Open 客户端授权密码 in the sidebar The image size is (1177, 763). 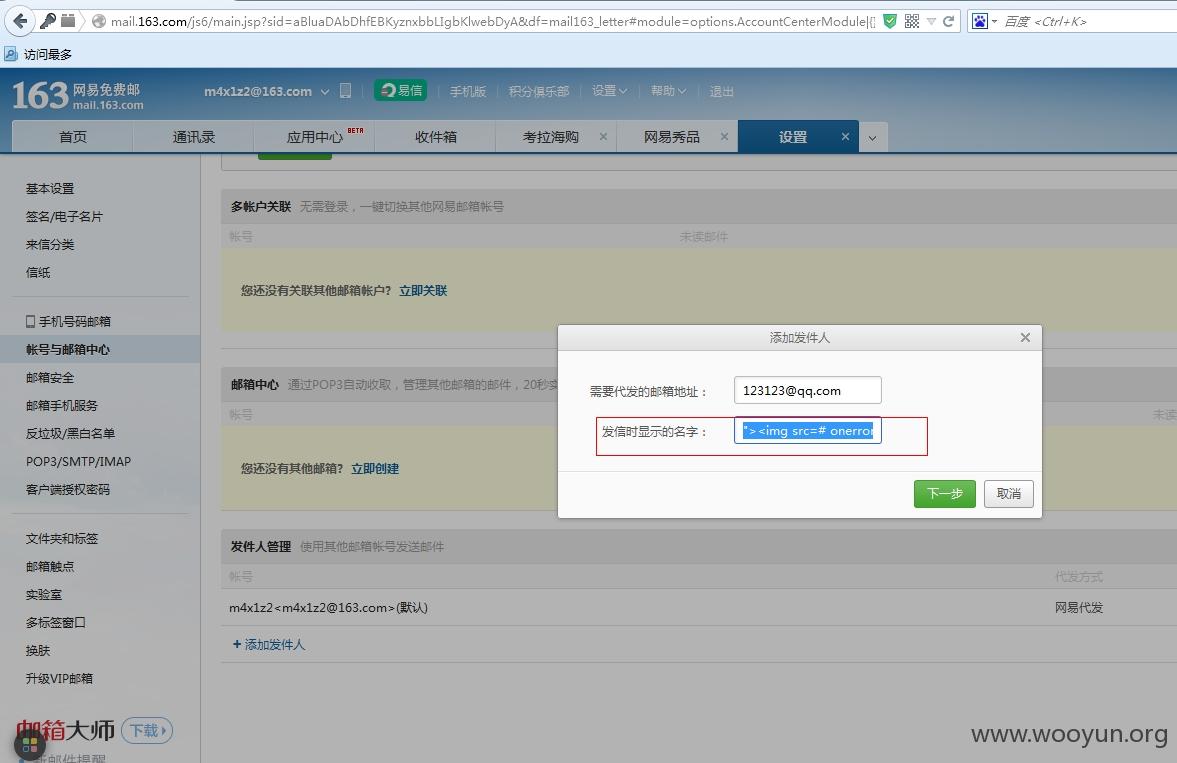pyautogui.click(x=68, y=489)
